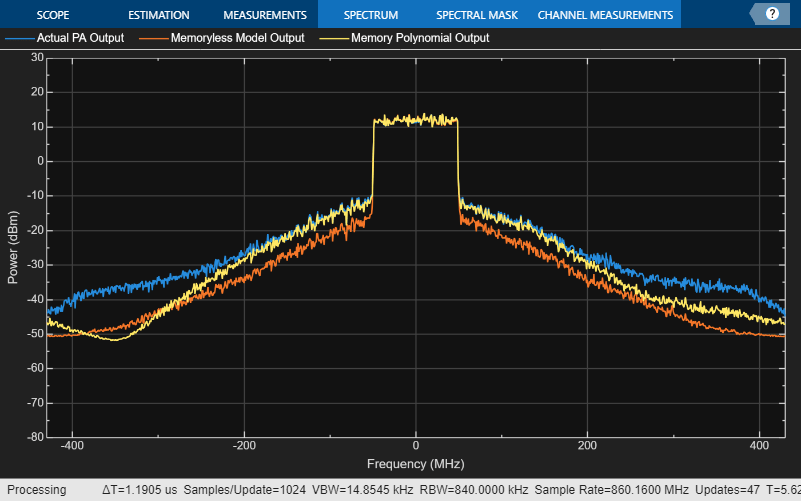Click the 0 MHz x-axis tick label
The image size is (801, 501).
[416, 445]
